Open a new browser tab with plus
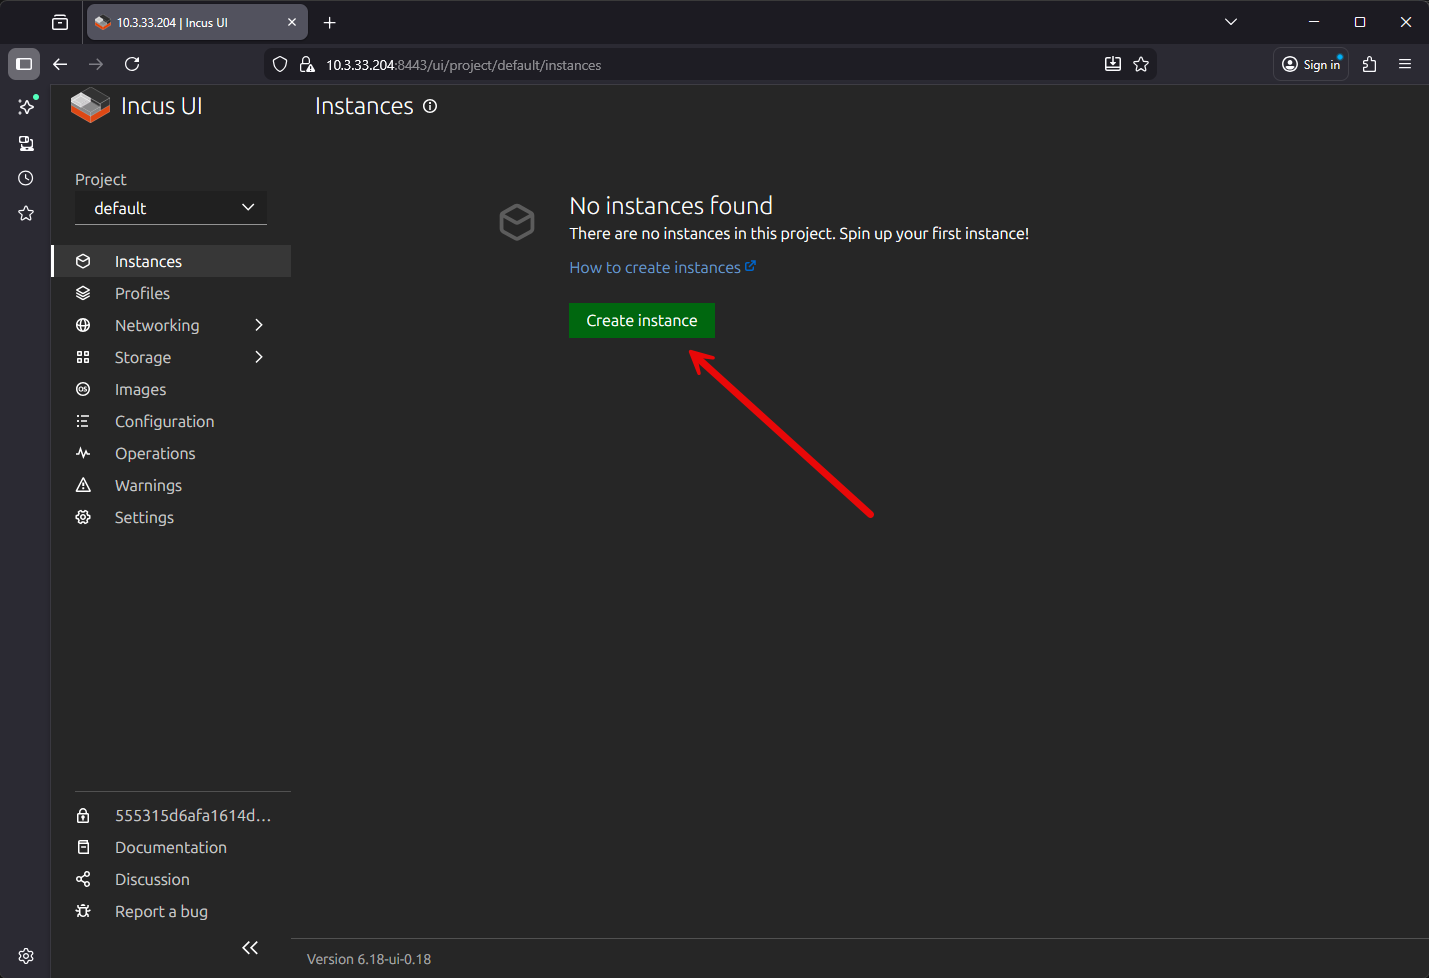Image resolution: width=1429 pixels, height=978 pixels. pos(330,22)
